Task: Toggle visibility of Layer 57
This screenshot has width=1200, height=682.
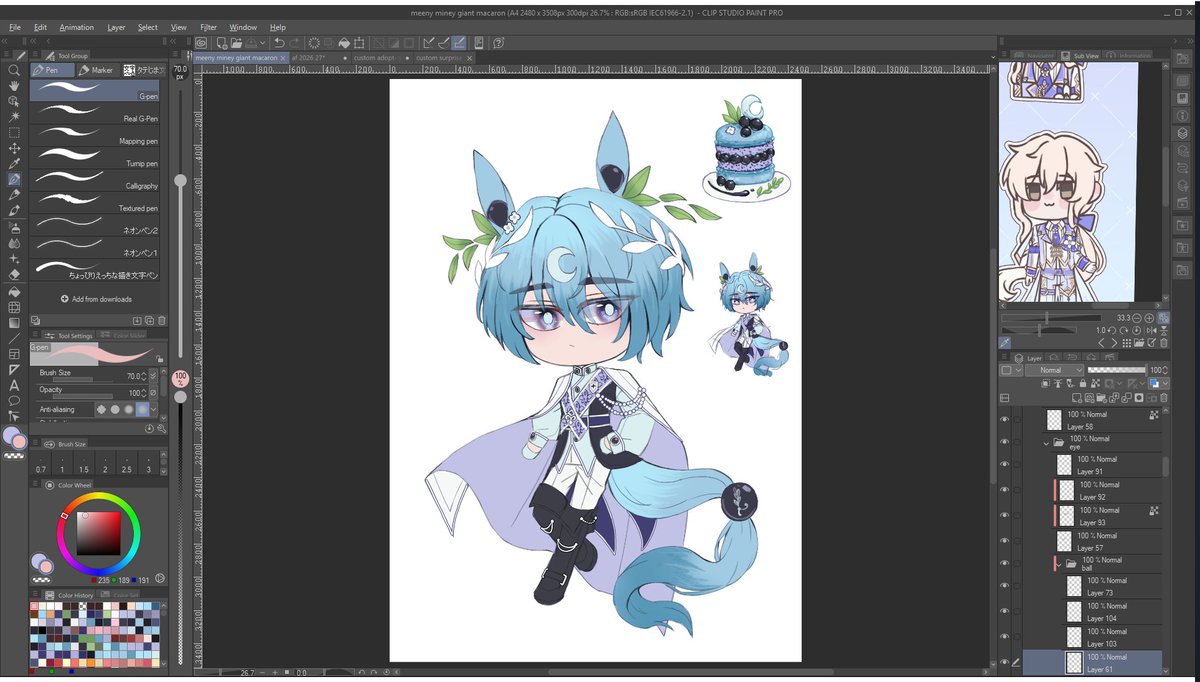Action: tap(1005, 541)
